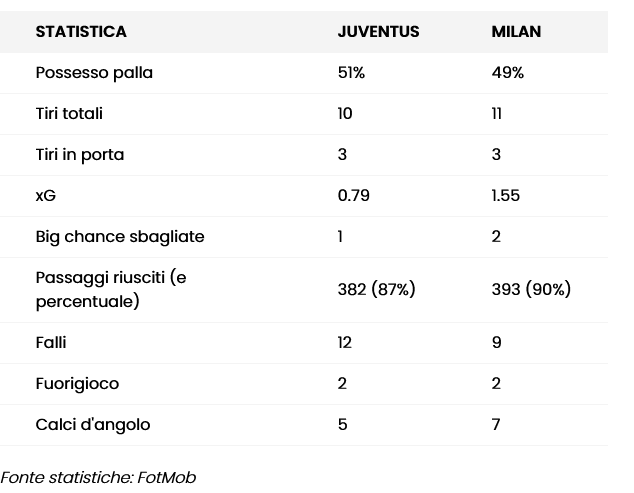This screenshot has height=493, width=634.
Task: Click the JUVENTUS column header
Action: coord(378,32)
